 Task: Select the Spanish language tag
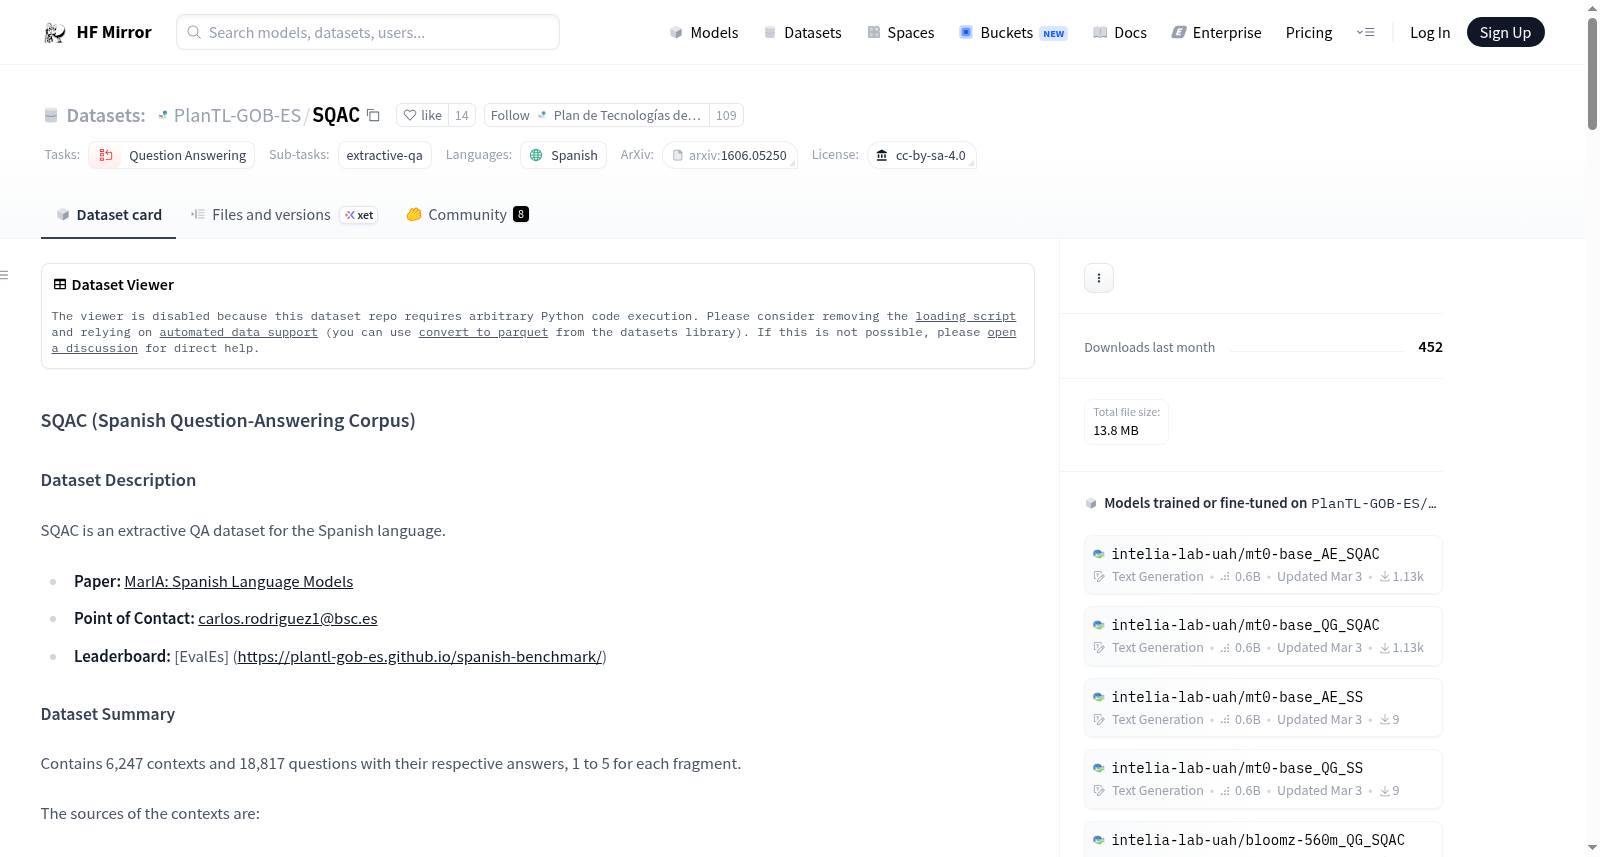(x=563, y=155)
